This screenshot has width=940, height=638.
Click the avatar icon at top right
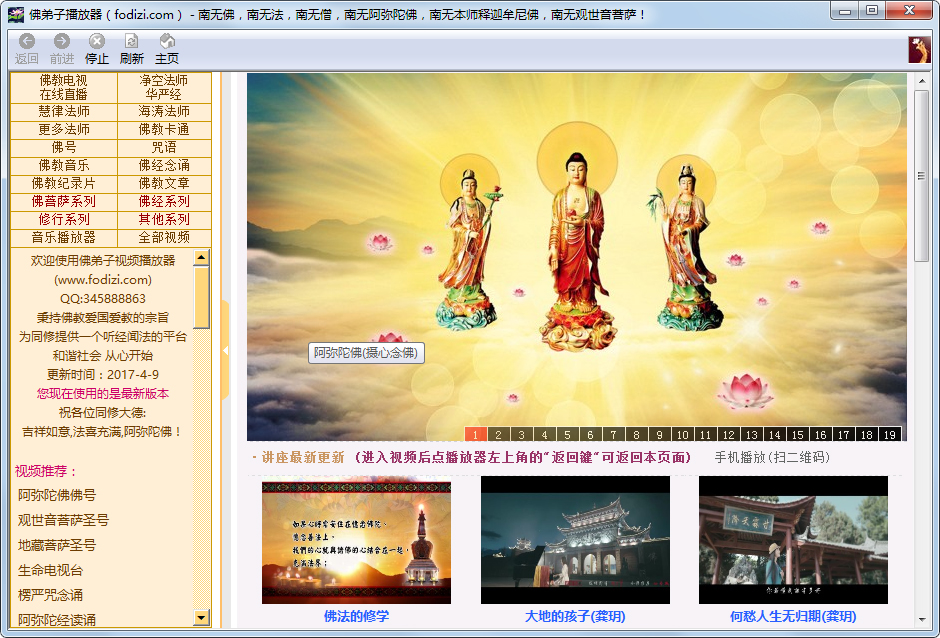click(x=919, y=50)
